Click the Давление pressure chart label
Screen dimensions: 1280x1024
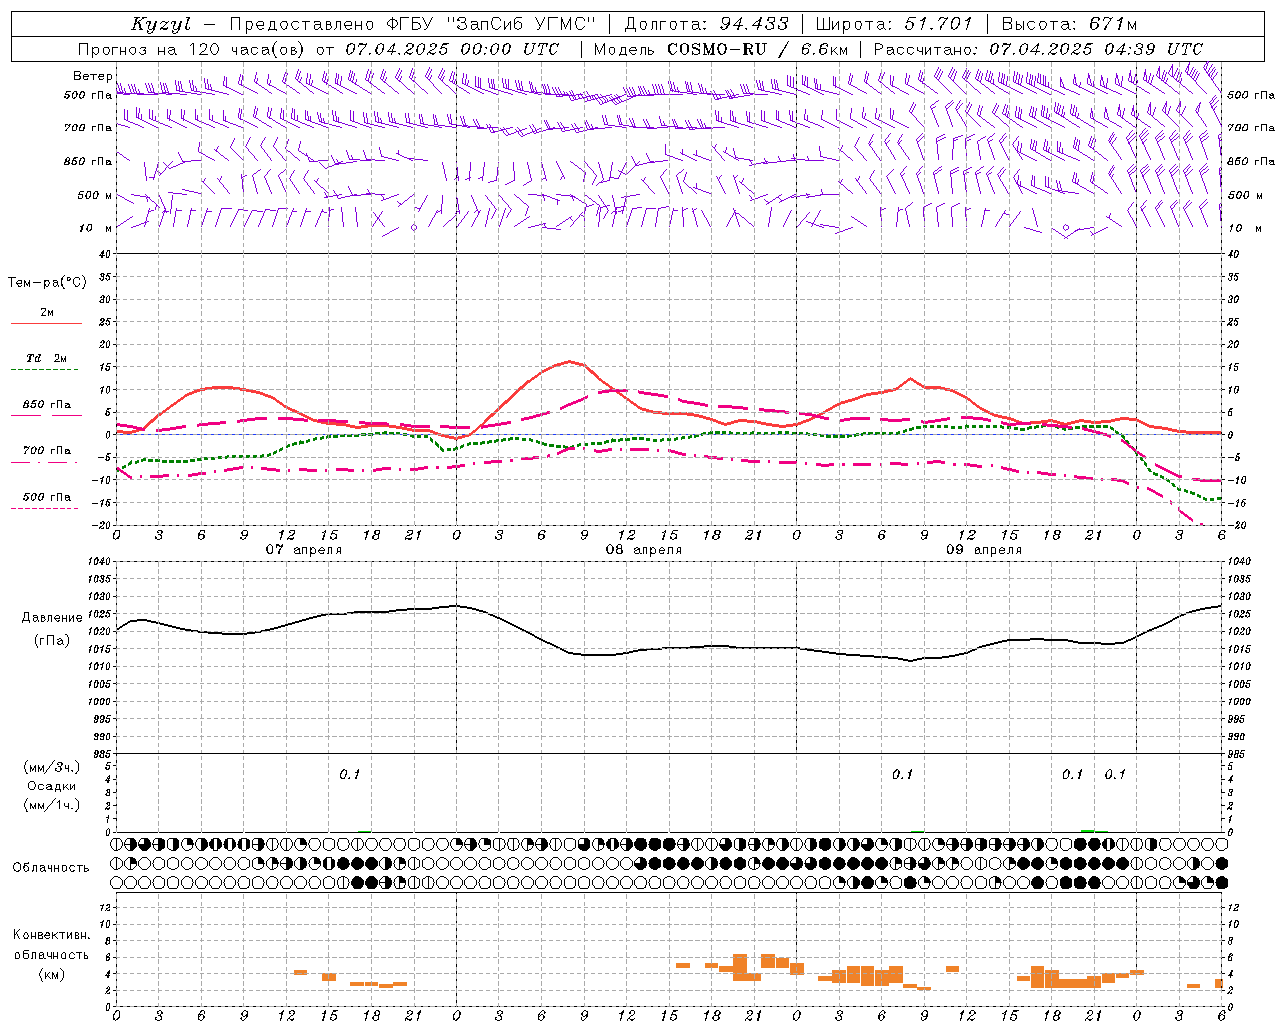[52, 617]
